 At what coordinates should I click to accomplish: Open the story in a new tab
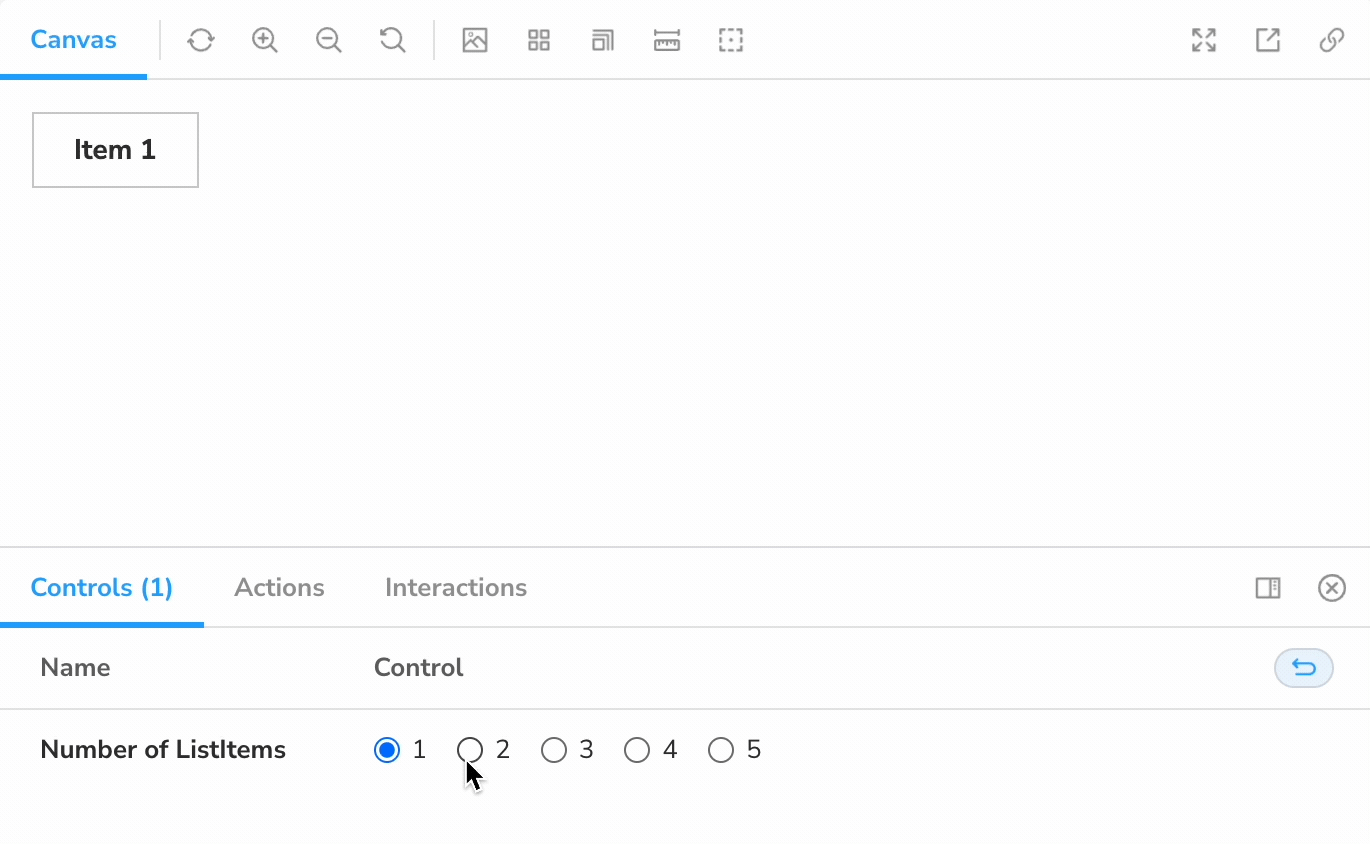point(1267,40)
